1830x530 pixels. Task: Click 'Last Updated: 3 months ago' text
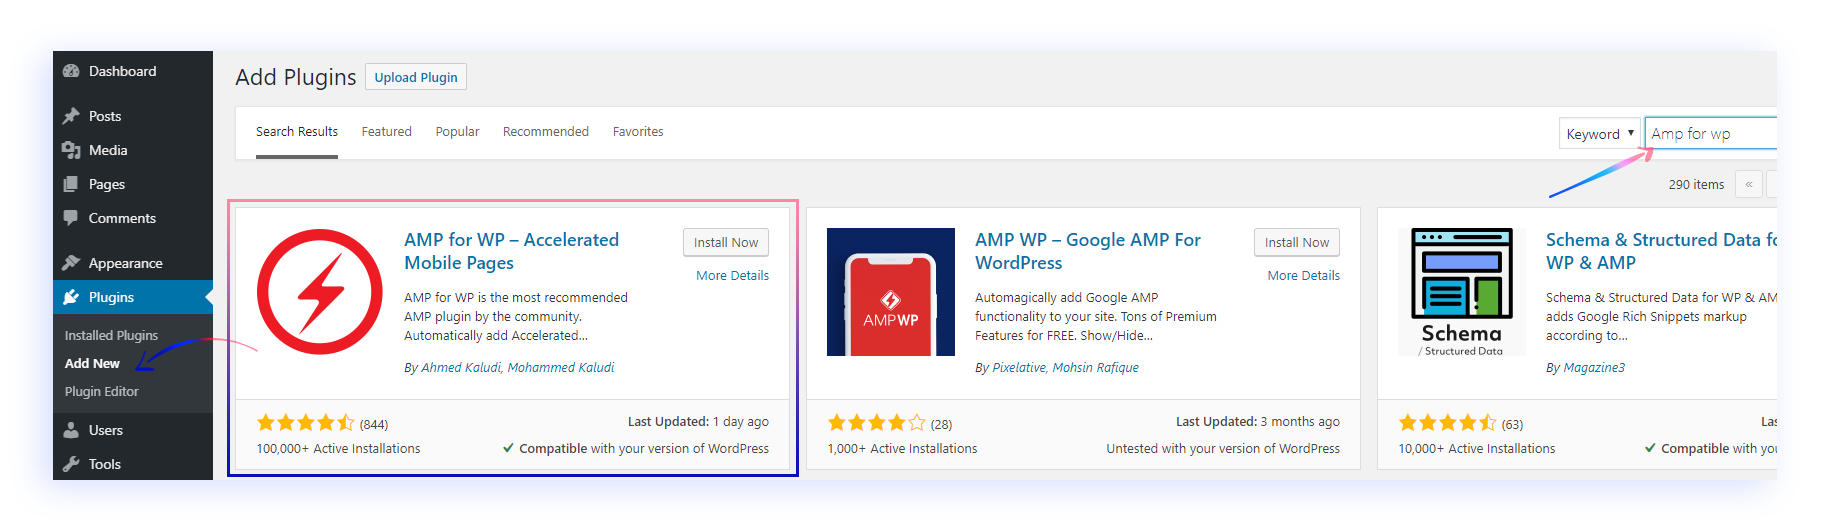(x=1258, y=422)
